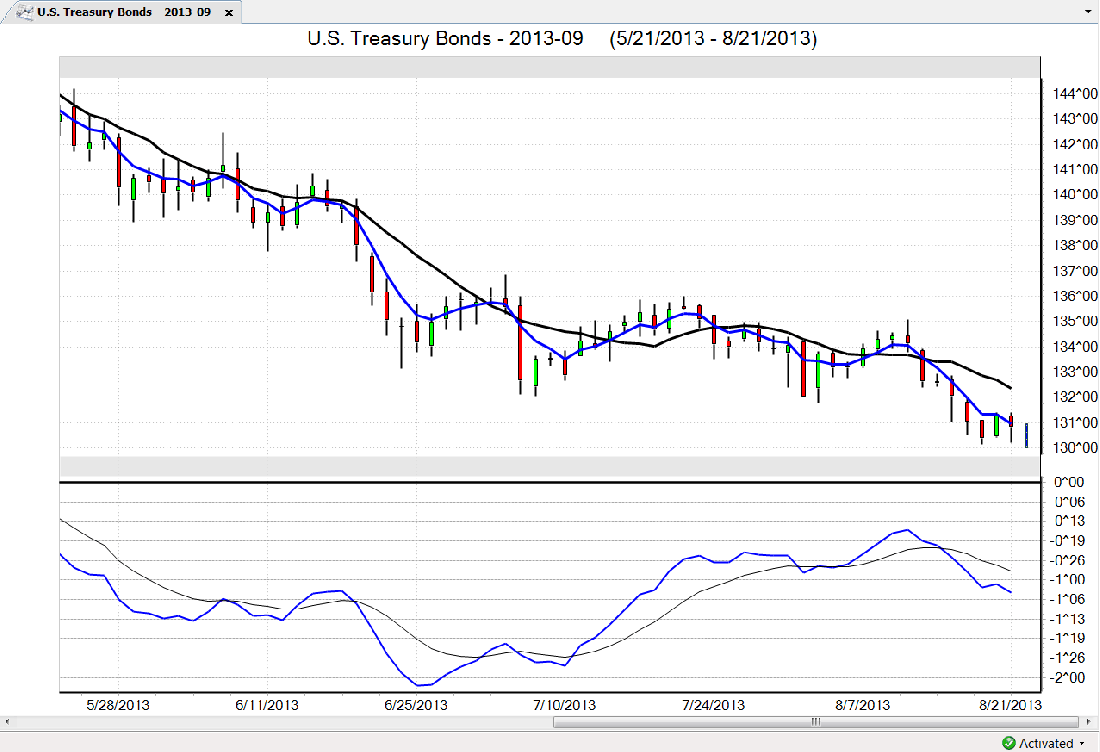This screenshot has height=752, width=1100.
Task: Select the 8/21/2013 date axis label
Action: pyautogui.click(x=1011, y=704)
